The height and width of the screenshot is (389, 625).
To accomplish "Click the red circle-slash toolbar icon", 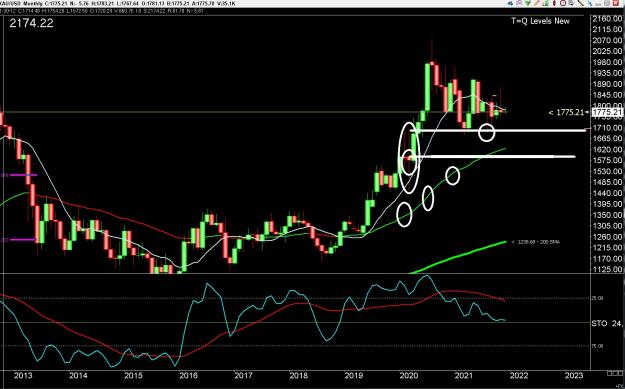I will click(563, 3).
